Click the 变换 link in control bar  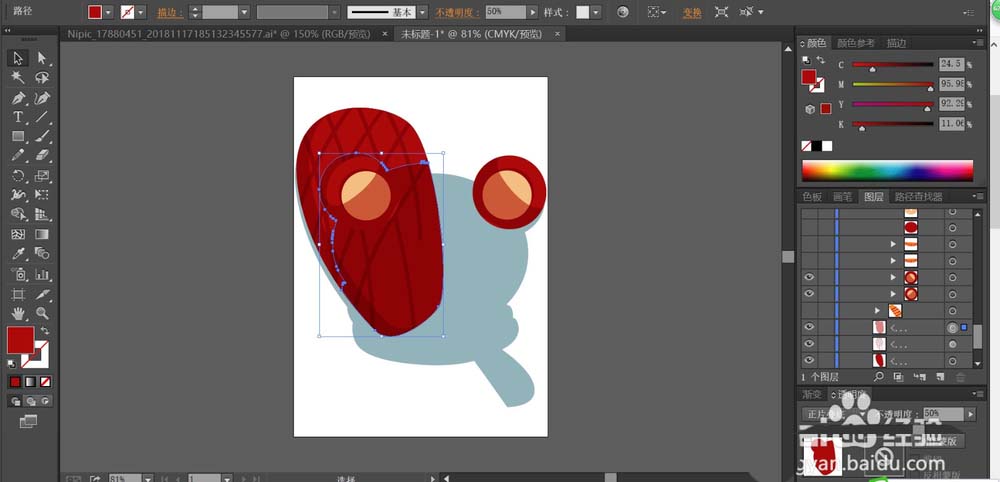point(691,13)
